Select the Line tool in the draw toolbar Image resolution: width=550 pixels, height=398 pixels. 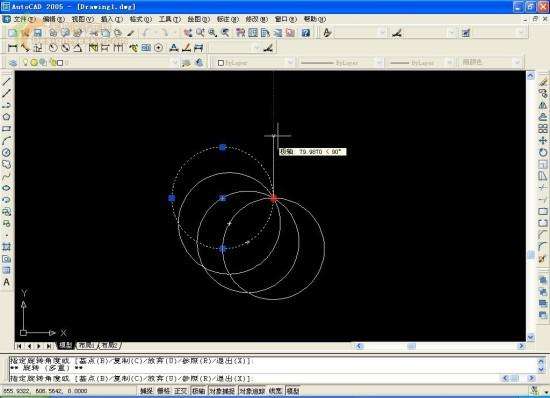(7, 81)
